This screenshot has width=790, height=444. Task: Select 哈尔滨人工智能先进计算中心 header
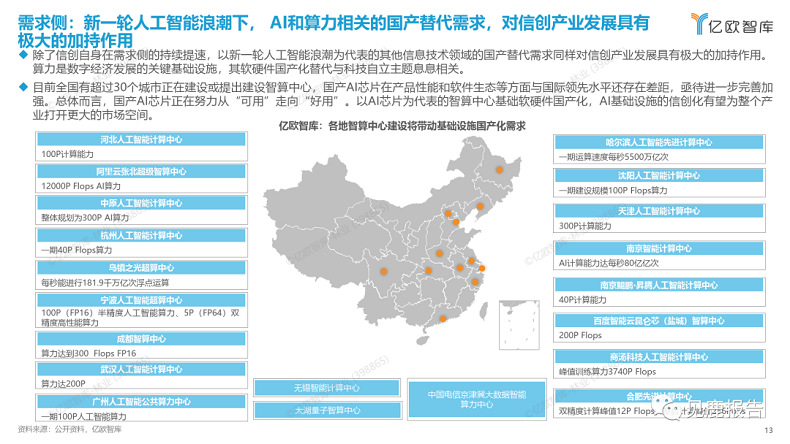[657, 143]
